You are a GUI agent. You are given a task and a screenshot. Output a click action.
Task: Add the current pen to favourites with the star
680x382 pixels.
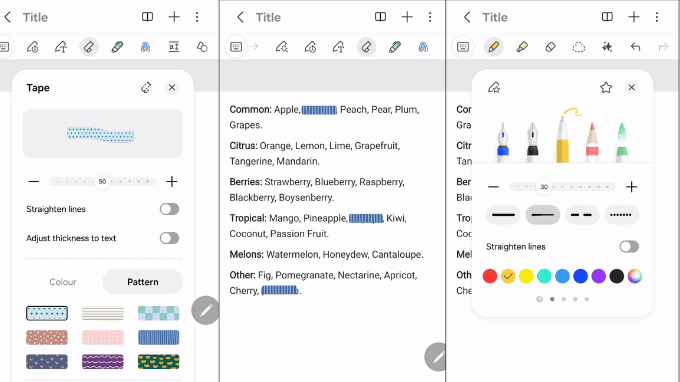[606, 88]
